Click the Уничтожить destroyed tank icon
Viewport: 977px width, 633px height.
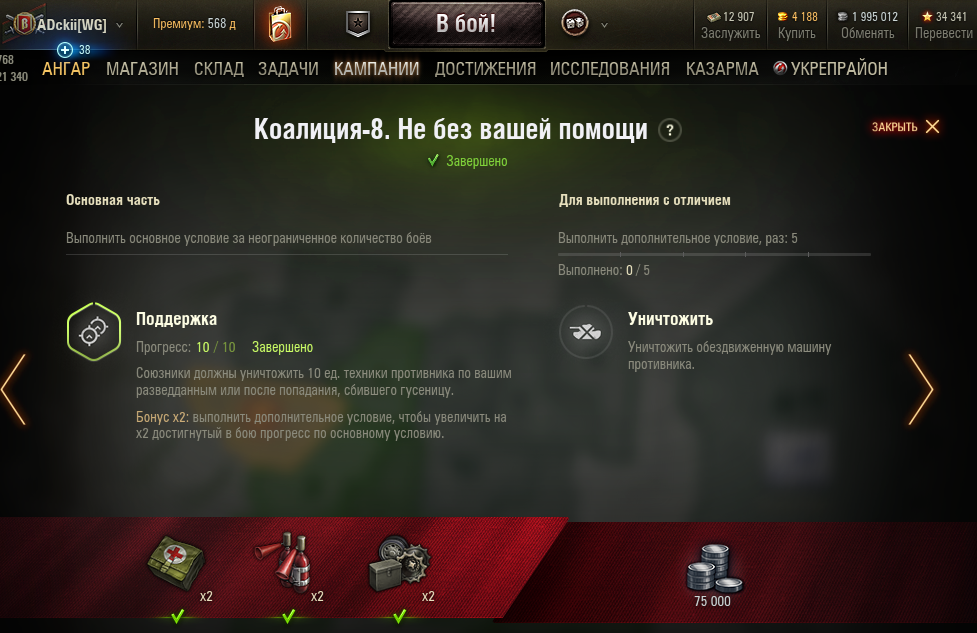pyautogui.click(x=586, y=332)
